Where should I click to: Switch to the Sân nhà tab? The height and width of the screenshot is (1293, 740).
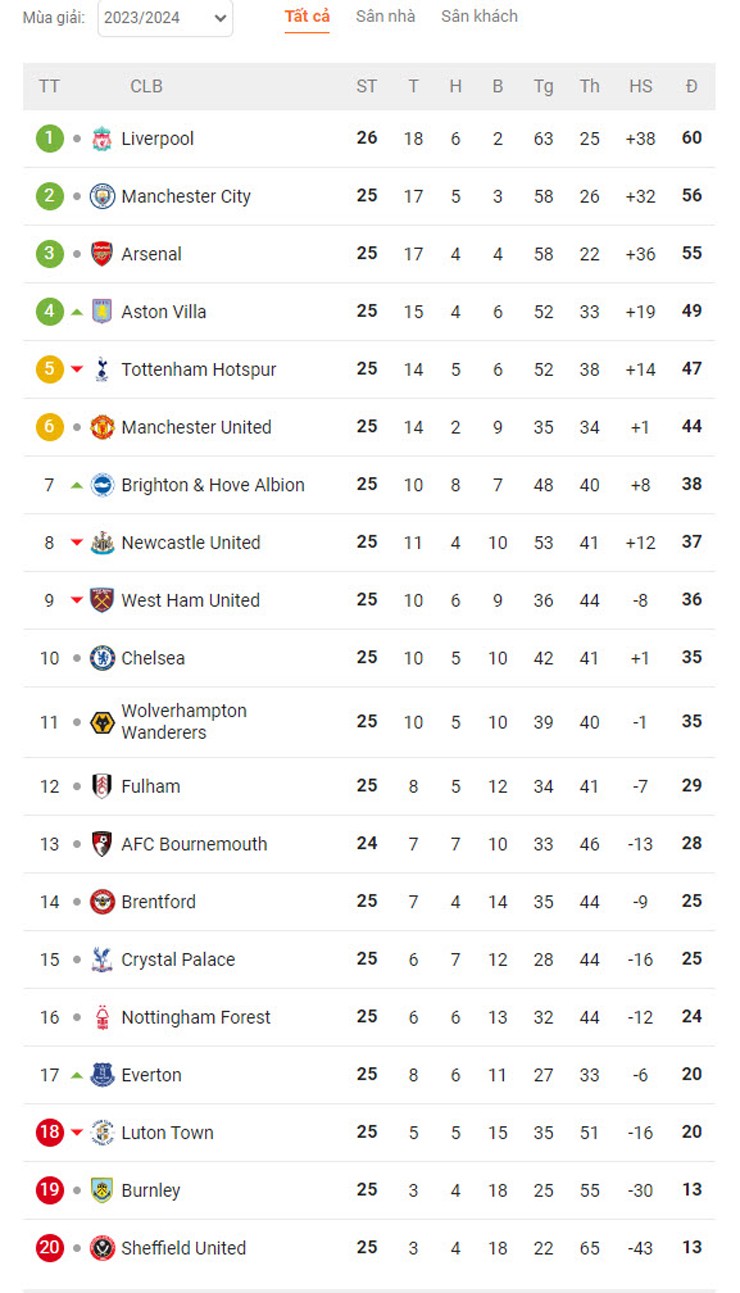coord(385,16)
